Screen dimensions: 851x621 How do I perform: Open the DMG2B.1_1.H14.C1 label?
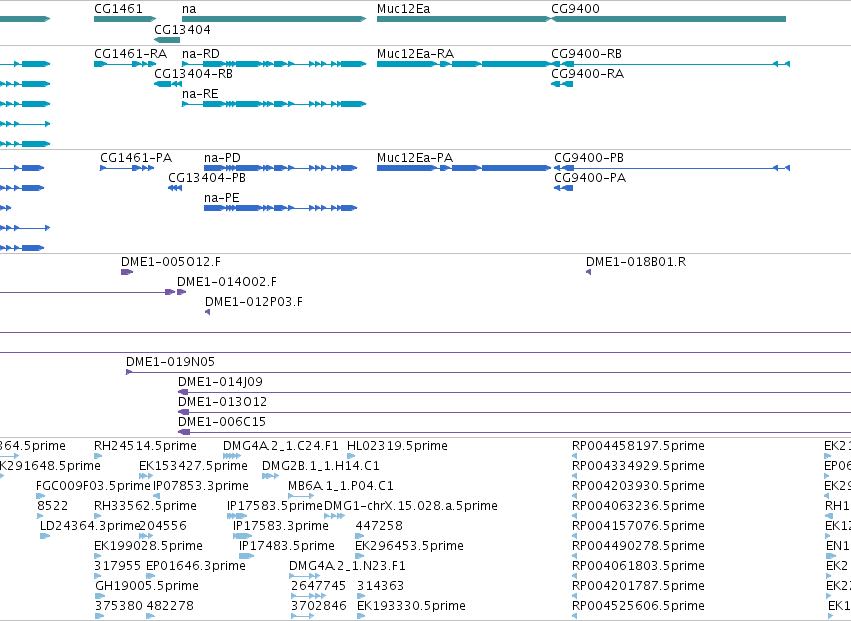tap(321, 466)
